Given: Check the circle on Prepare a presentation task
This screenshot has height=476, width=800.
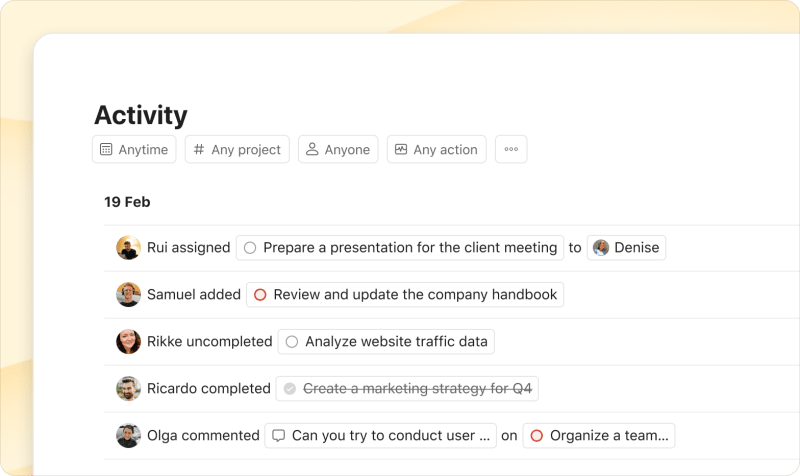Looking at the screenshot, I should click(x=250, y=247).
